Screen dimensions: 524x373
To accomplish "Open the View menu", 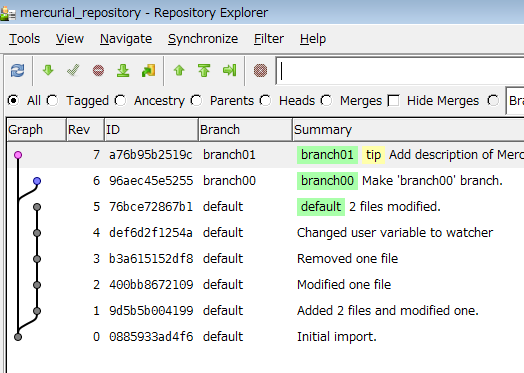I will click(70, 39).
